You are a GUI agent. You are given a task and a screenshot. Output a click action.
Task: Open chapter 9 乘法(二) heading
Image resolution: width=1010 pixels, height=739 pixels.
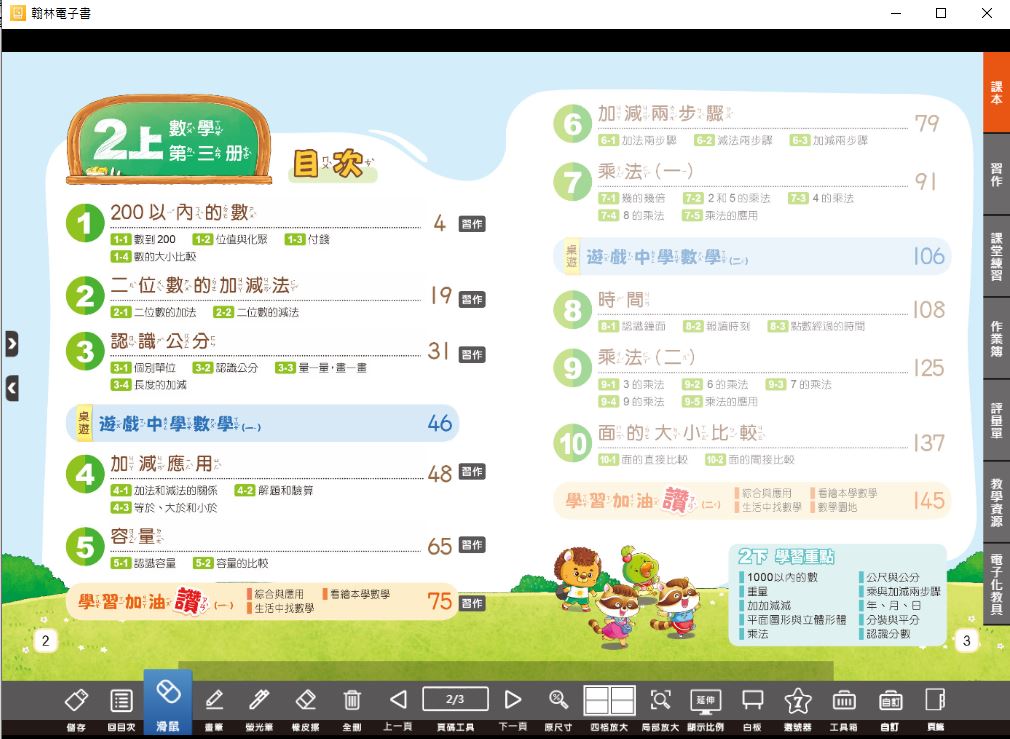click(646, 357)
